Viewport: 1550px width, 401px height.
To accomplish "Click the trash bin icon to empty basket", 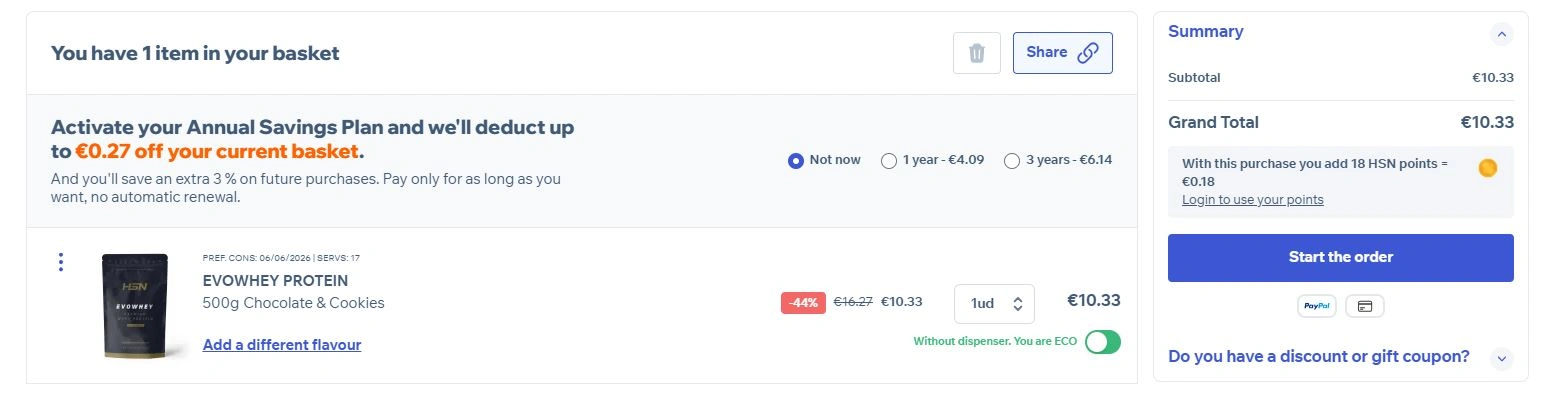I will click(977, 53).
